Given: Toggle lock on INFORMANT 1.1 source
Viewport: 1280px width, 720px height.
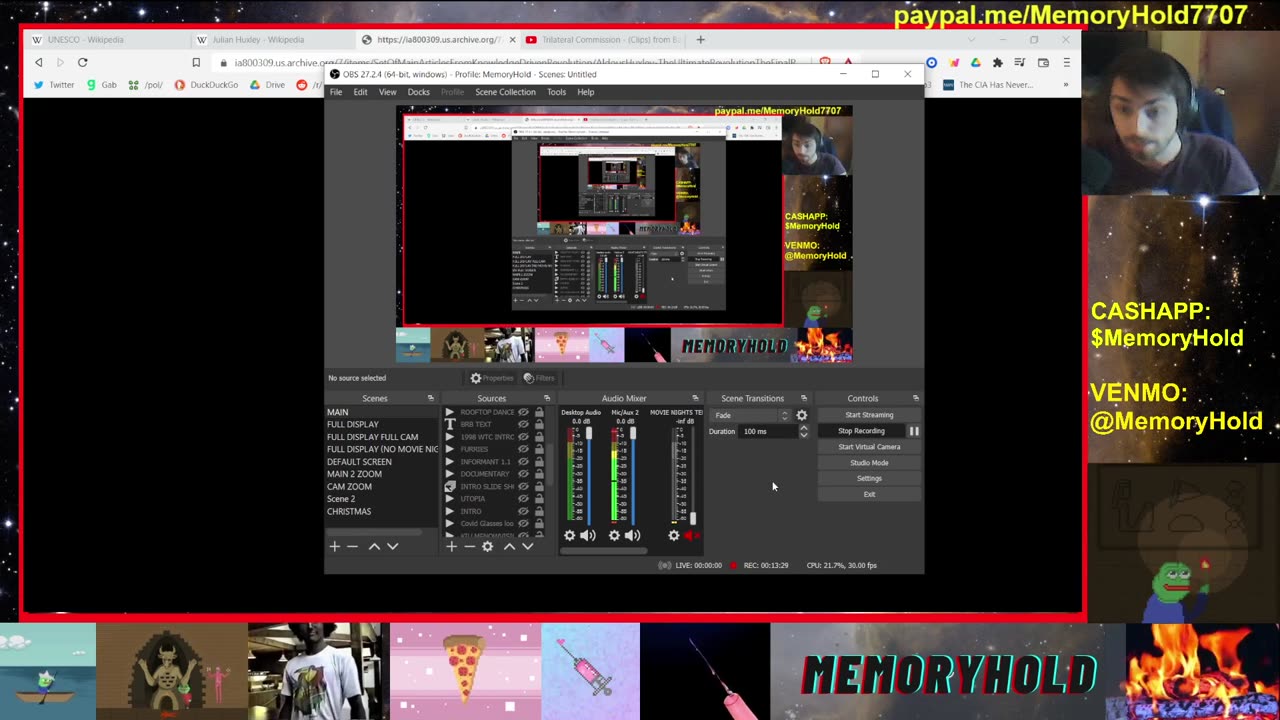Looking at the screenshot, I should tap(539, 461).
